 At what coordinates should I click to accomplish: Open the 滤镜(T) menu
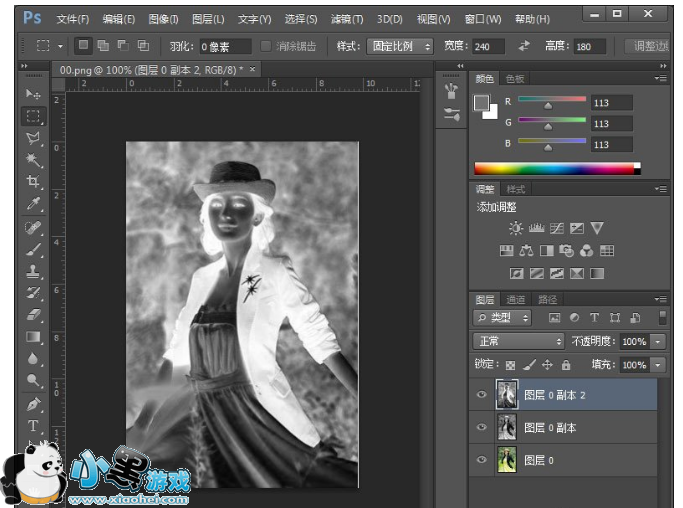(347, 19)
